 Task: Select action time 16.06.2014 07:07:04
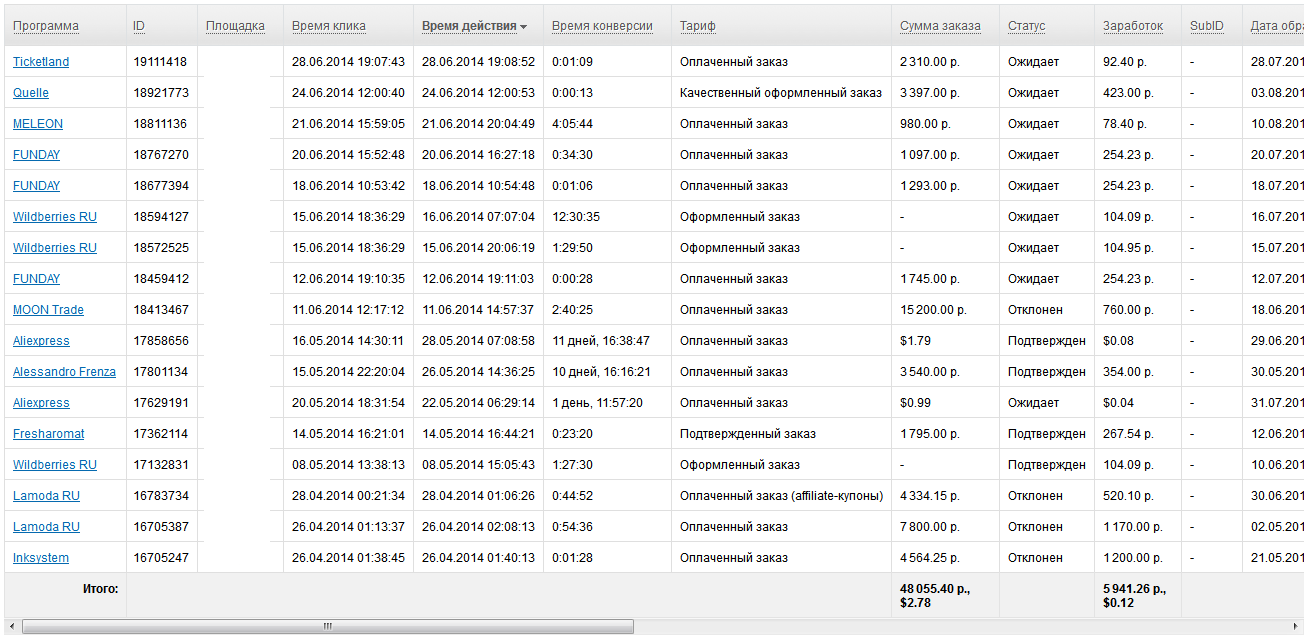pos(478,217)
